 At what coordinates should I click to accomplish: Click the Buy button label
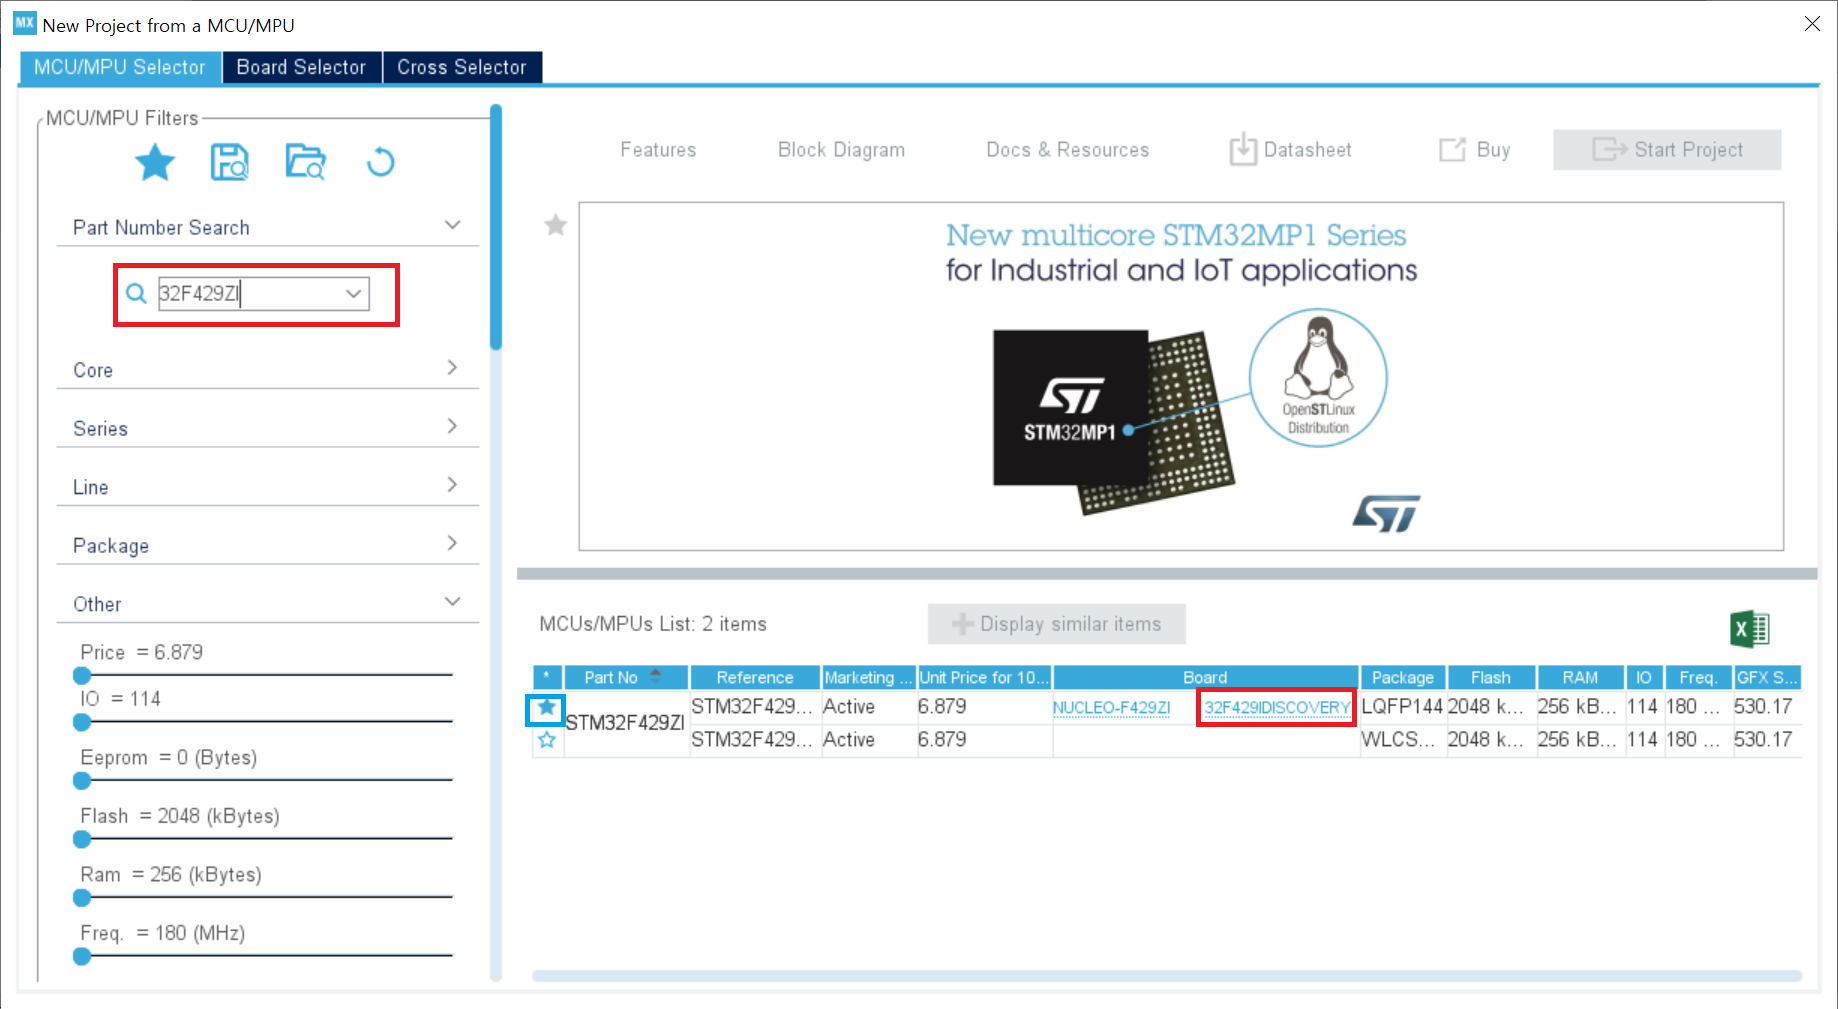pos(1493,150)
